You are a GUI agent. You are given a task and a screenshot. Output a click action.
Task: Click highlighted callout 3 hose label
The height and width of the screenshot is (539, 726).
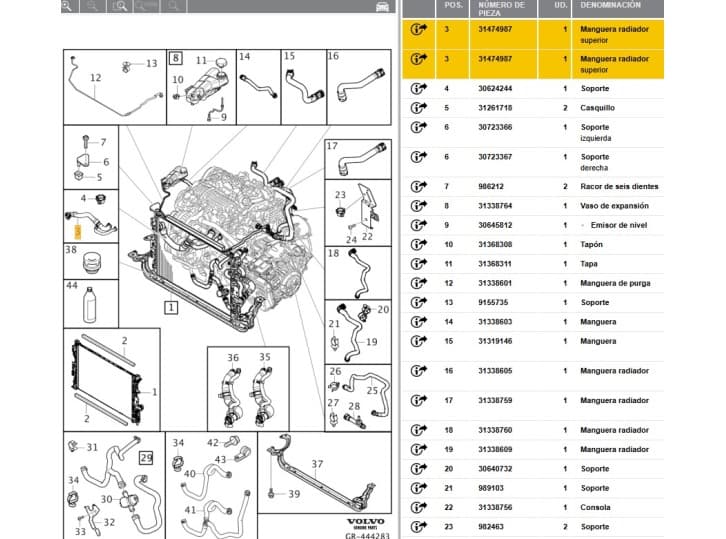click(78, 232)
